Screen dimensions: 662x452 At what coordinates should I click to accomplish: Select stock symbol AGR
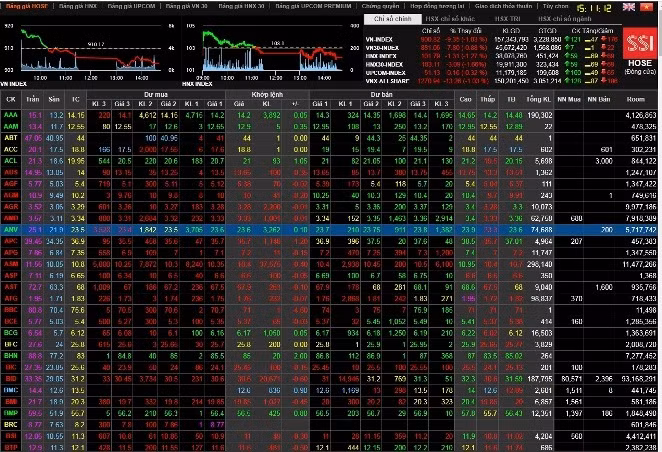(x=11, y=207)
